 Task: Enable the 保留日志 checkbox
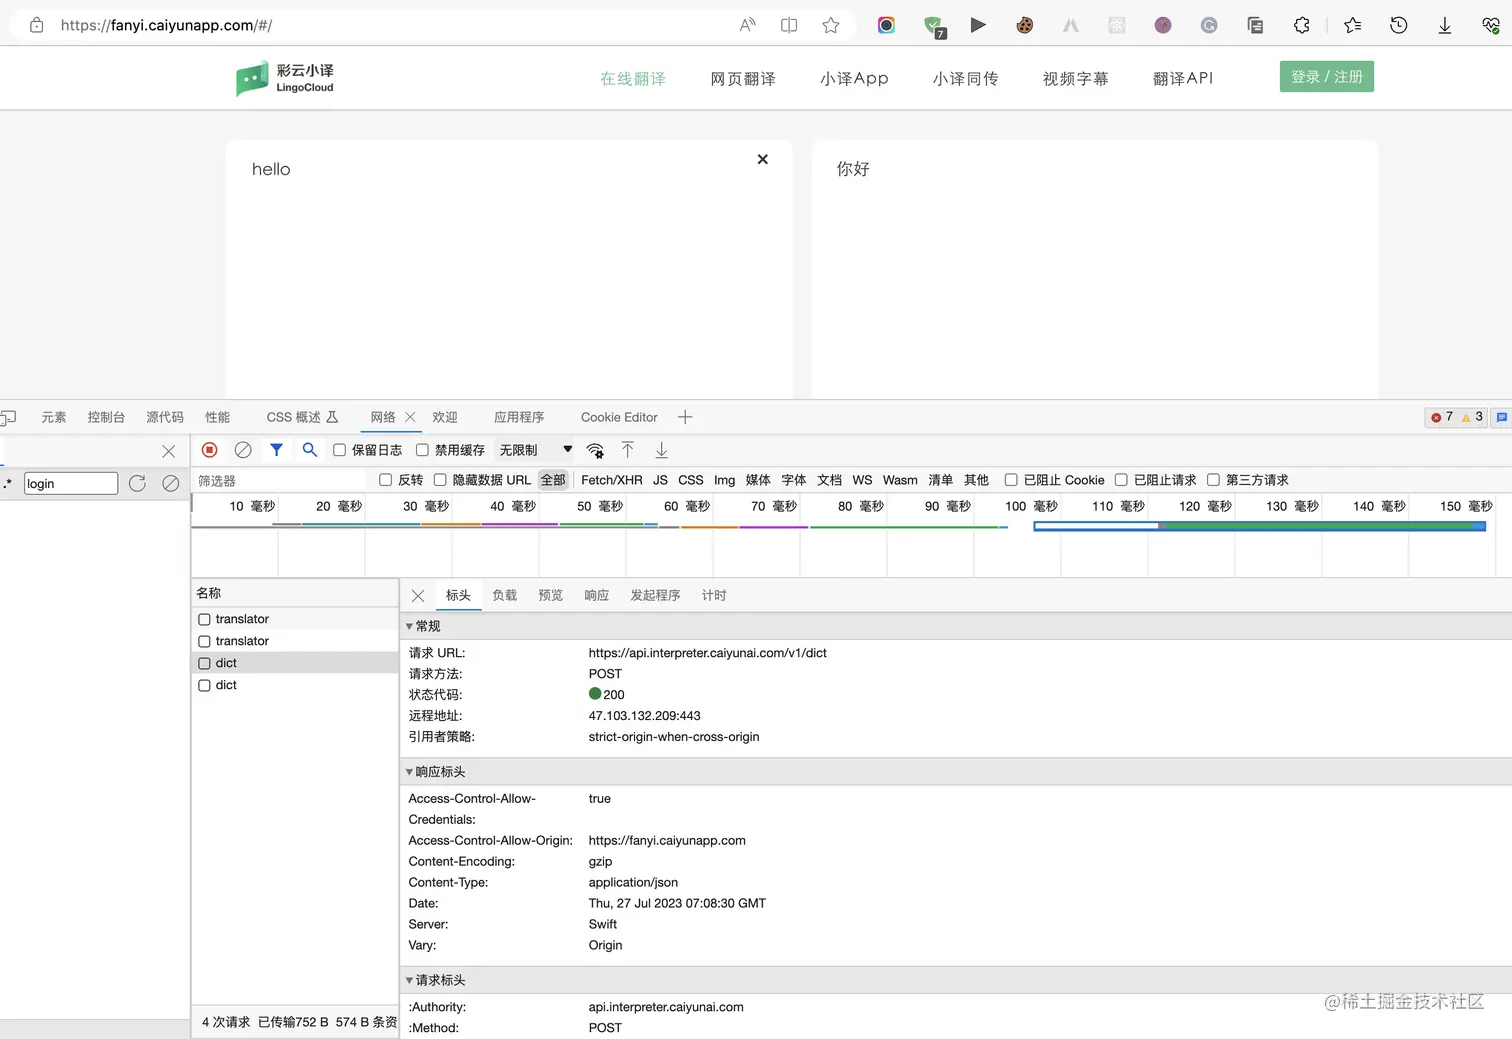340,450
